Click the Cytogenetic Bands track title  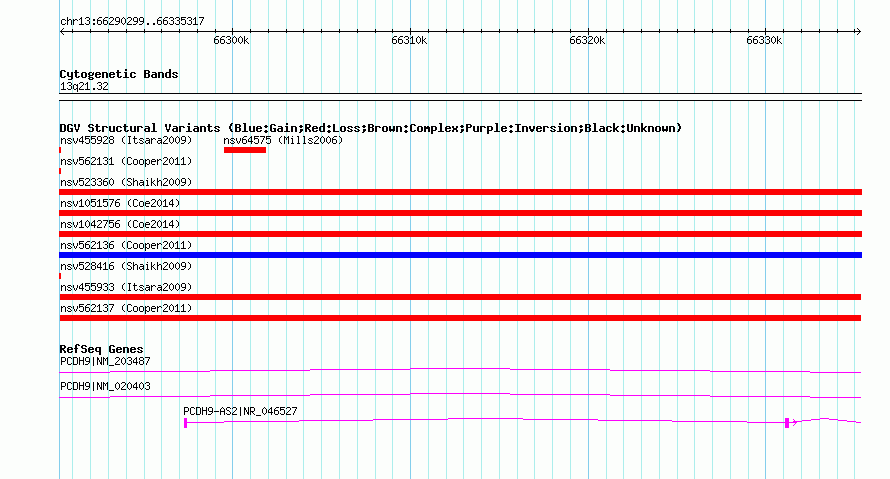[x=119, y=74]
